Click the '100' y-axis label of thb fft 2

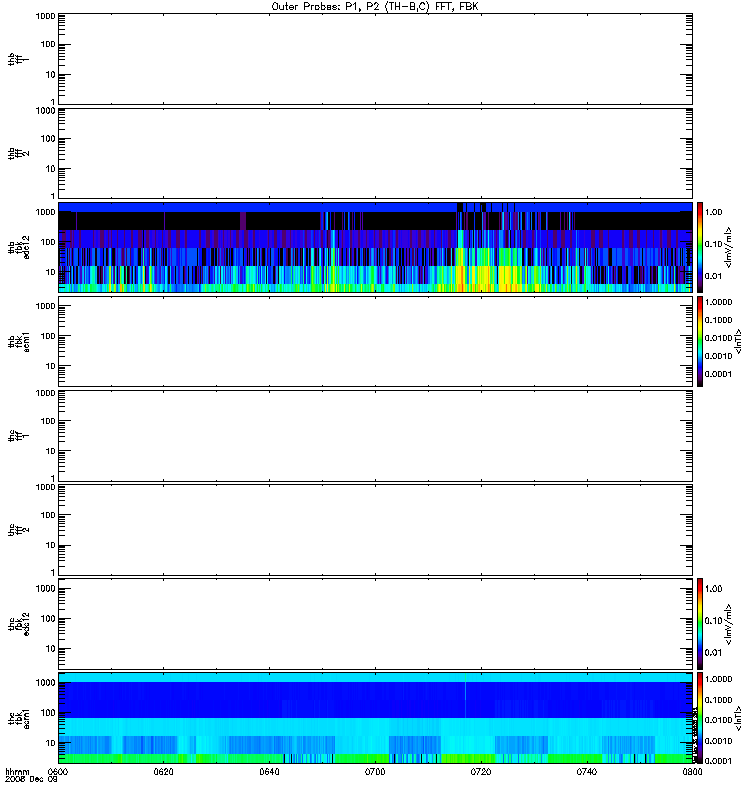tap(48, 139)
